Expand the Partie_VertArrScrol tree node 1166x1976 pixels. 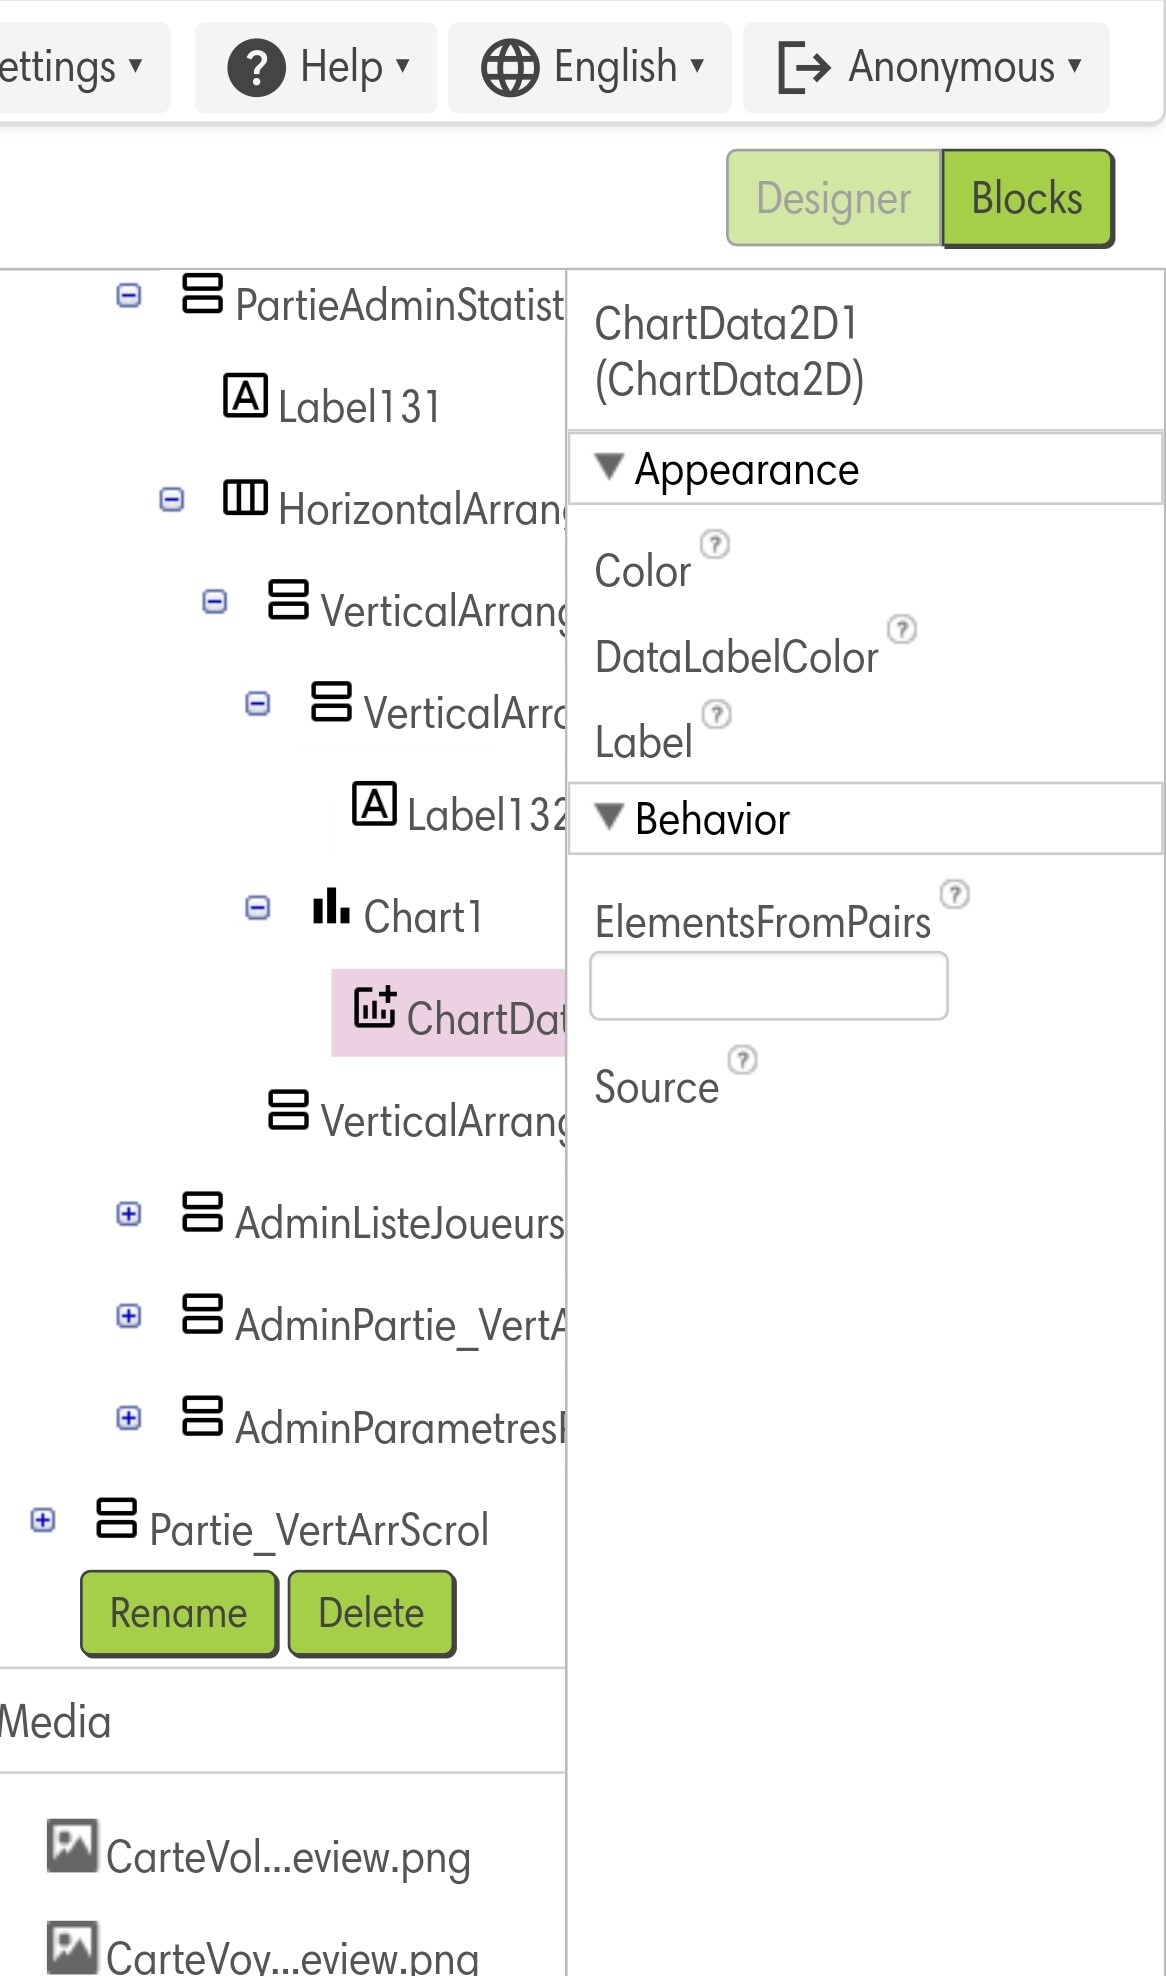point(43,1520)
